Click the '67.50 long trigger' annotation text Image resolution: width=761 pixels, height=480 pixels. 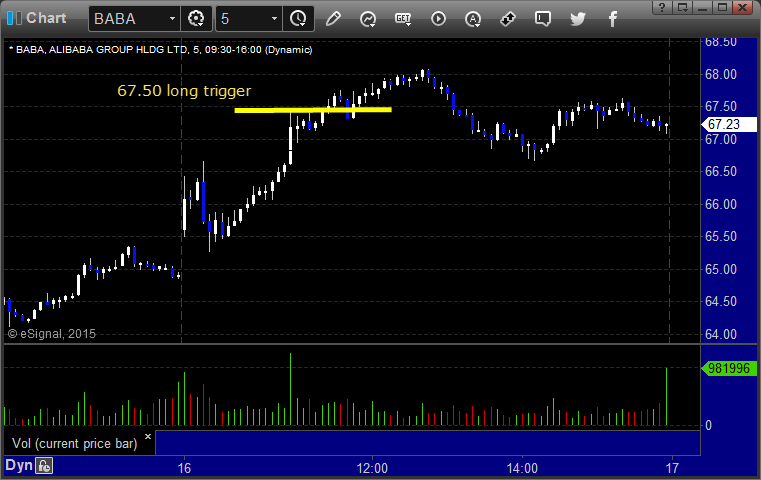click(184, 91)
